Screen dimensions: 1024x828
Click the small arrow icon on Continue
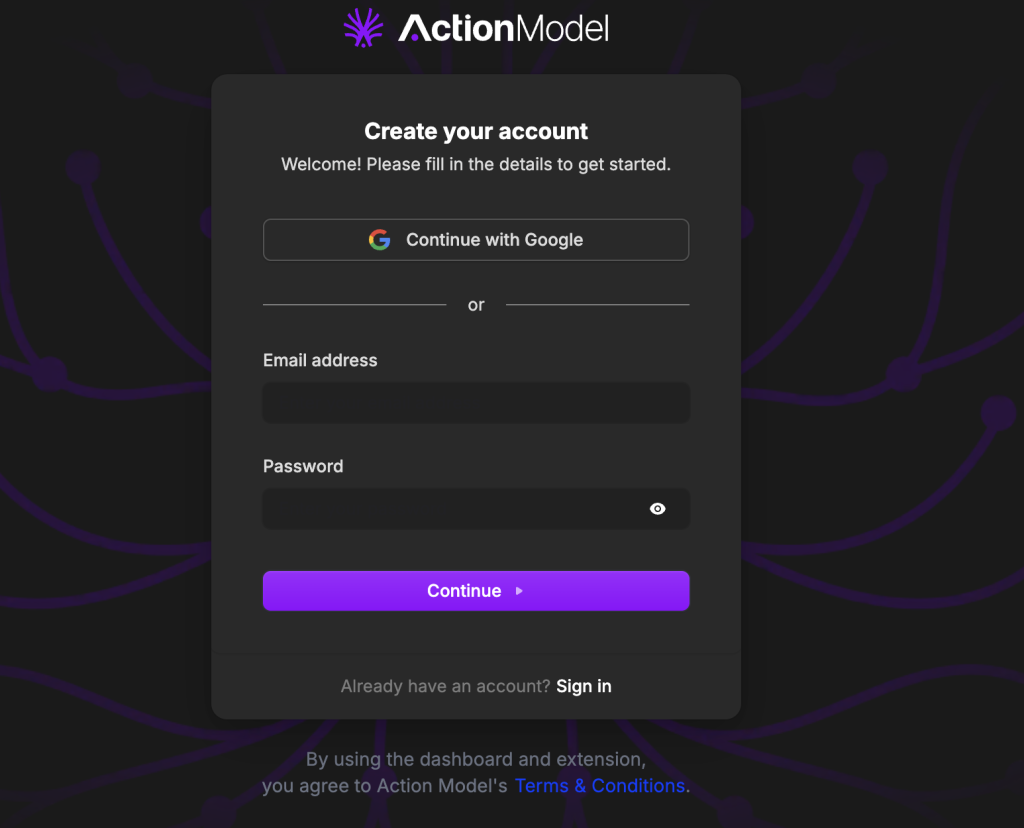[x=519, y=591]
